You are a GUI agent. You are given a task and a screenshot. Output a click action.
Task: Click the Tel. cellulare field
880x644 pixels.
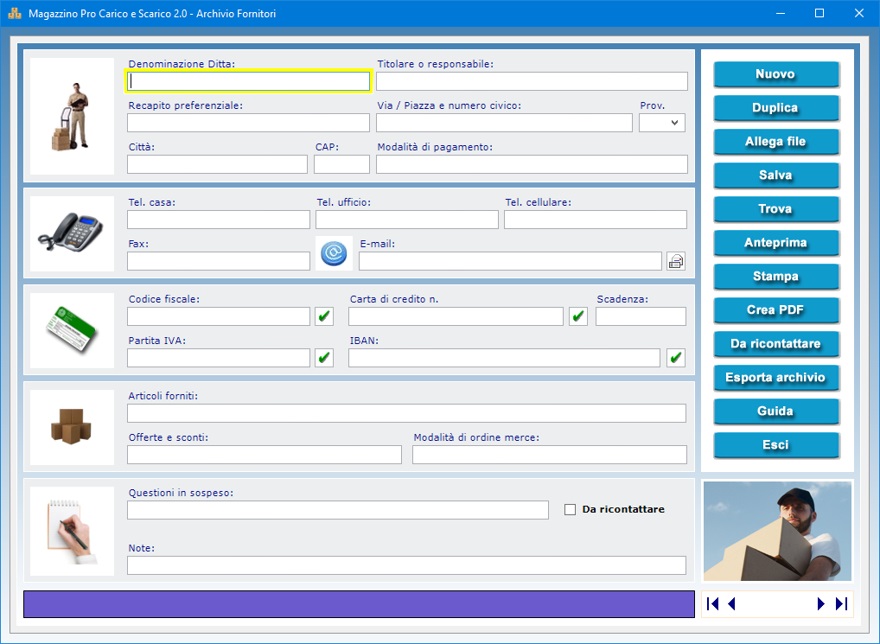[x=595, y=220]
